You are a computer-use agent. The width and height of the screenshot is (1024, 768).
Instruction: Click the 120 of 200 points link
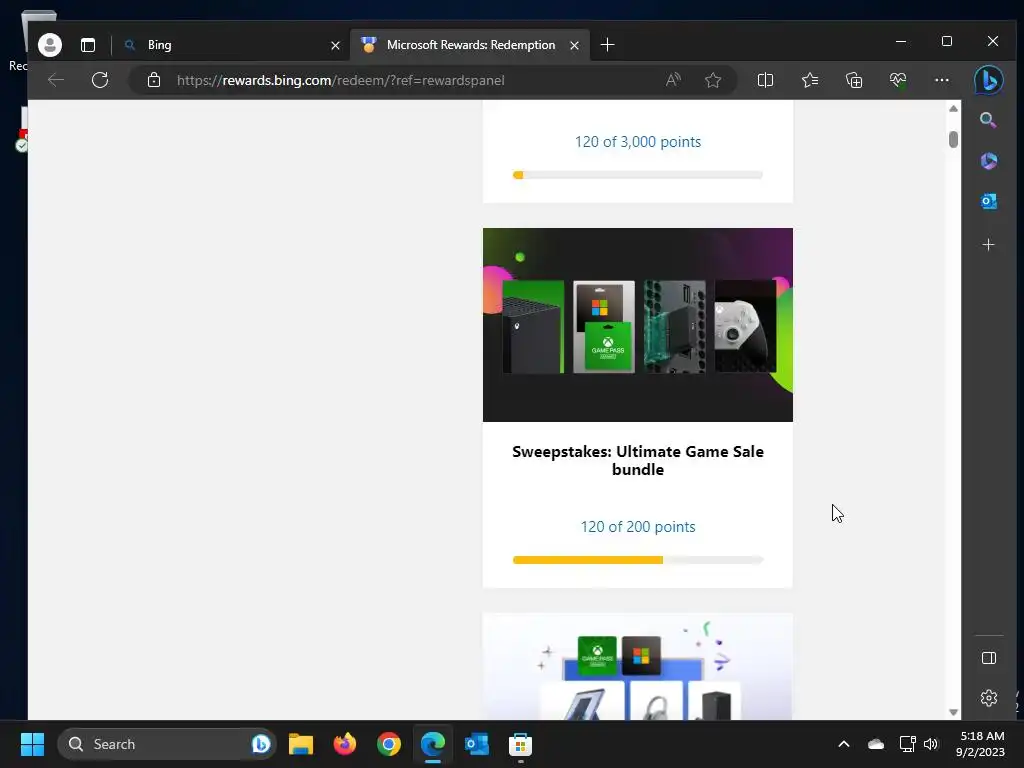click(638, 527)
